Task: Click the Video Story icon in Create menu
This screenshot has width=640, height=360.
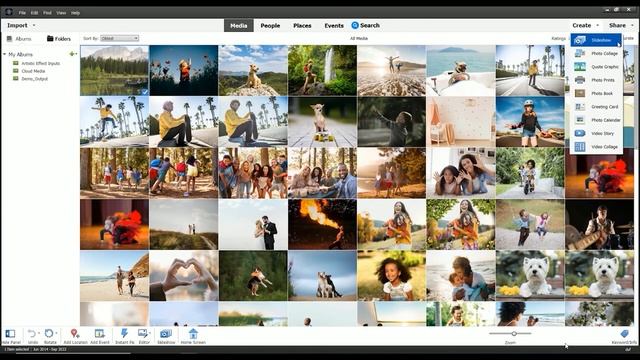Action: (580, 133)
